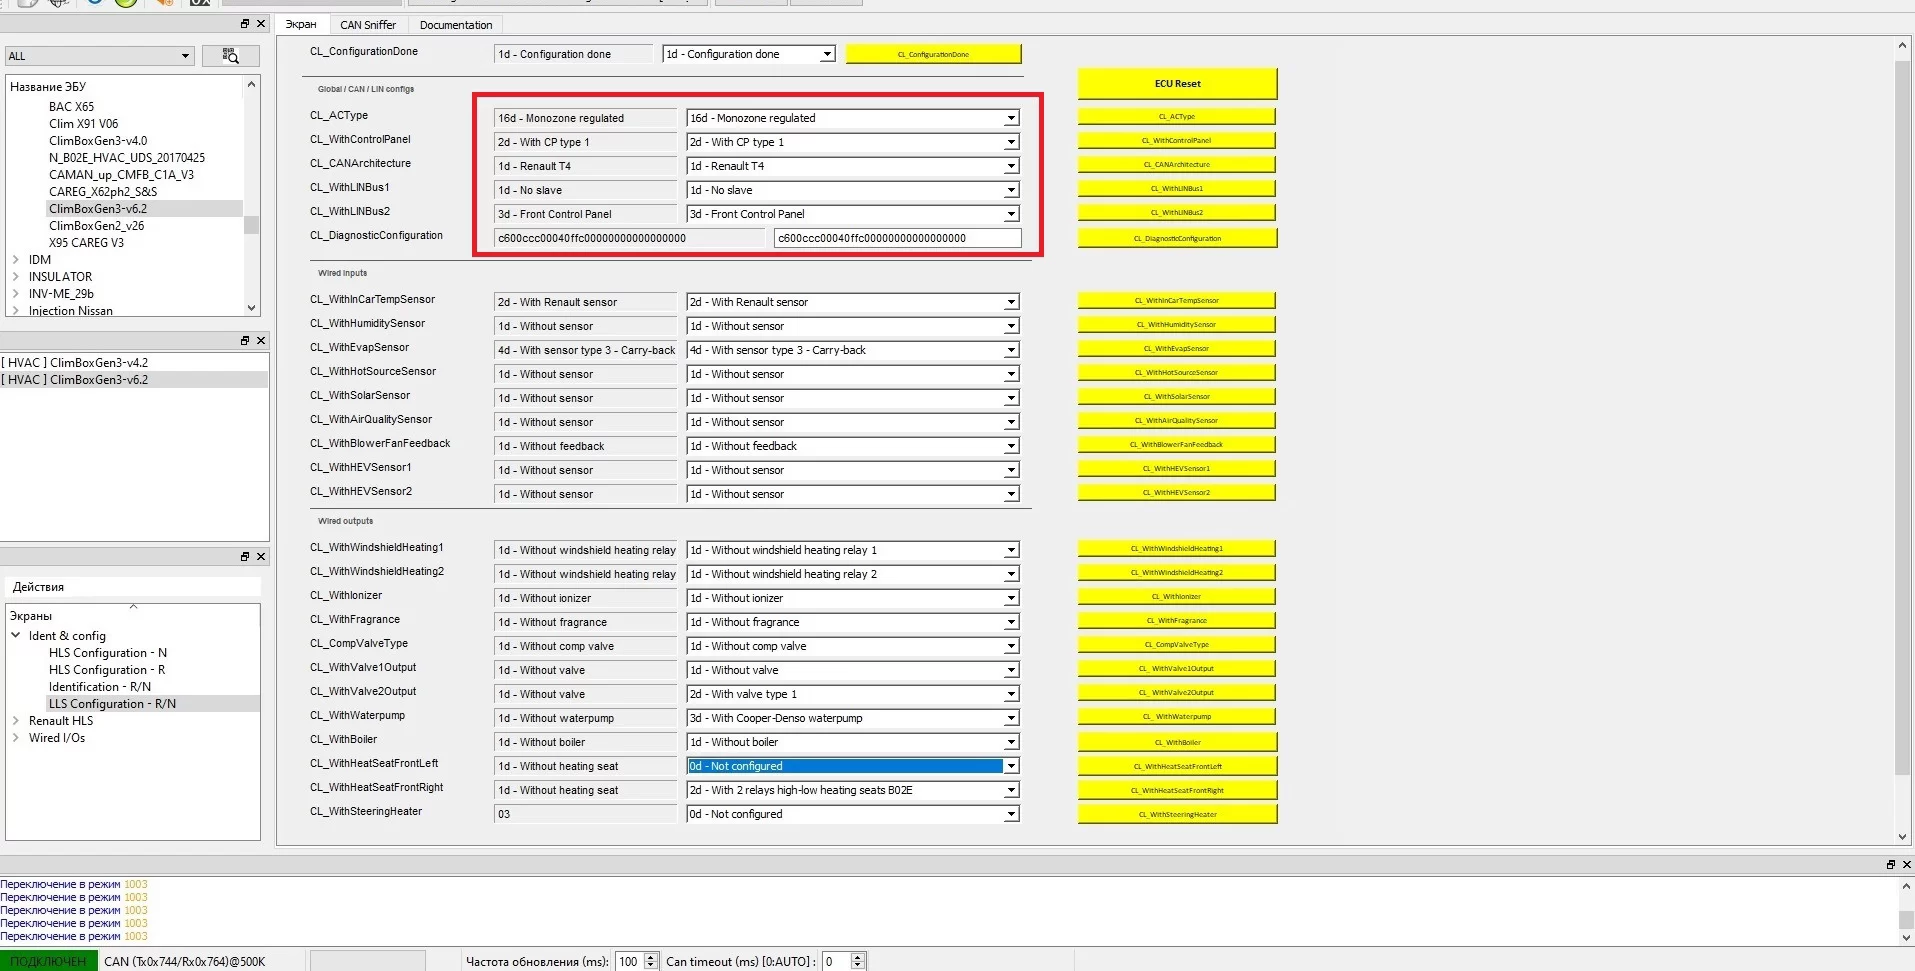
Task: Increase the refresh rate spinner value
Action: click(x=651, y=957)
